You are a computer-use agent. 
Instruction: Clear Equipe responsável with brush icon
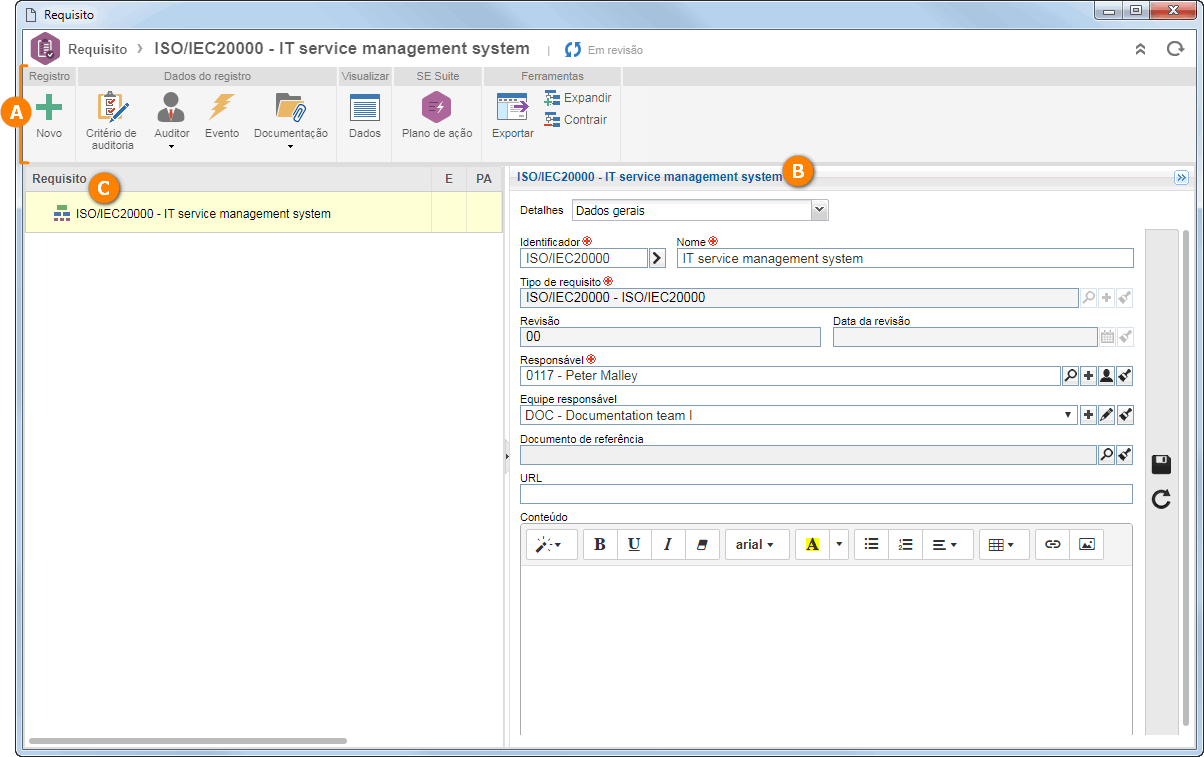pyautogui.click(x=1125, y=415)
